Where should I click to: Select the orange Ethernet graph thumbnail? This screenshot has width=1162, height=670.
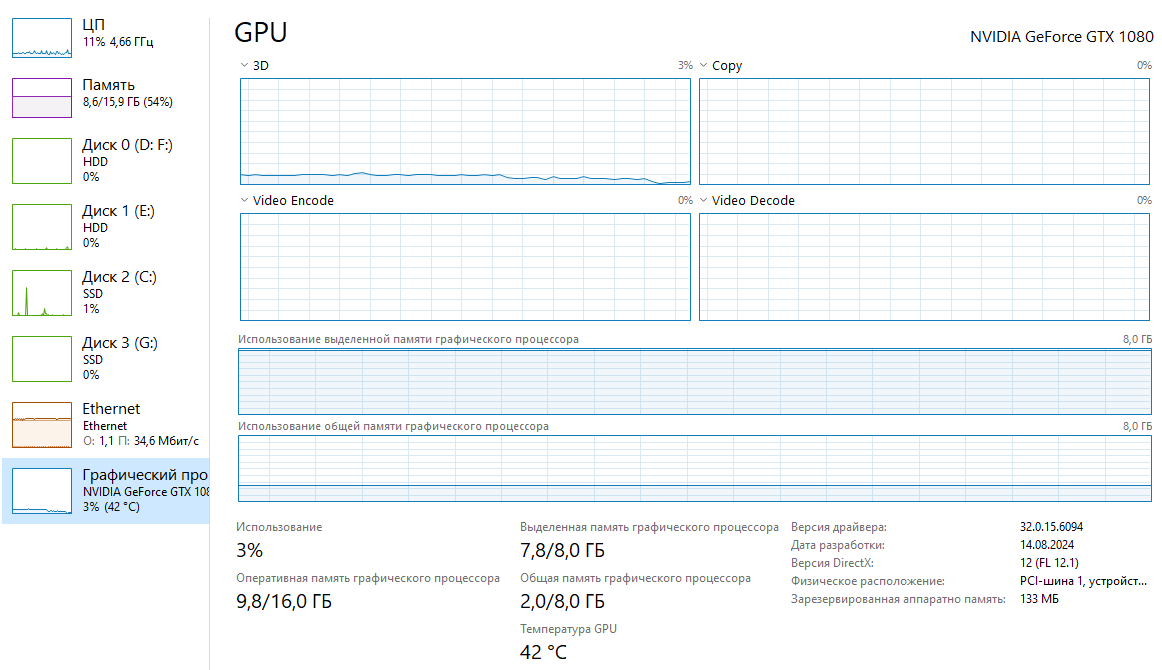click(41, 425)
